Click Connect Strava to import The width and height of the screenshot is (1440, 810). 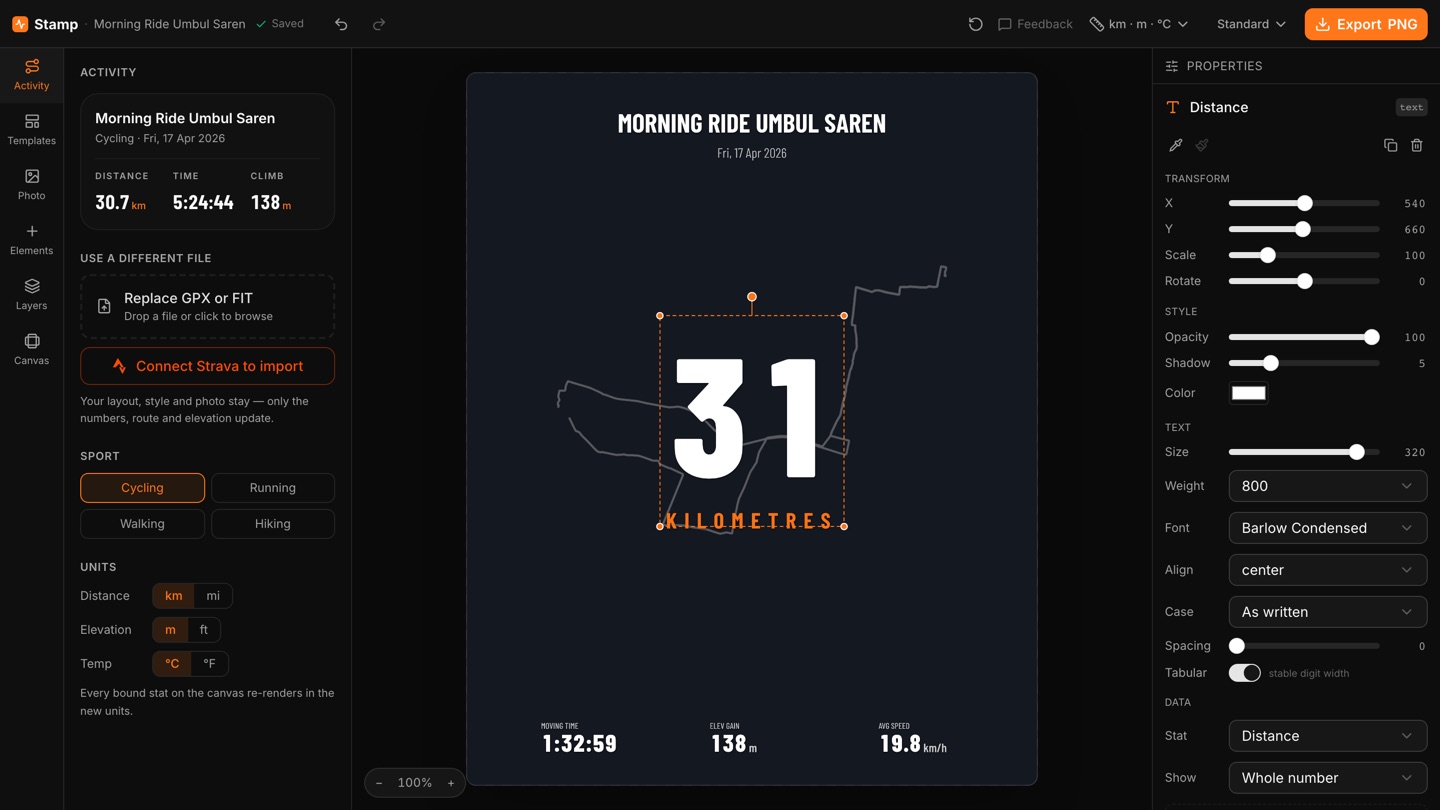point(207,366)
